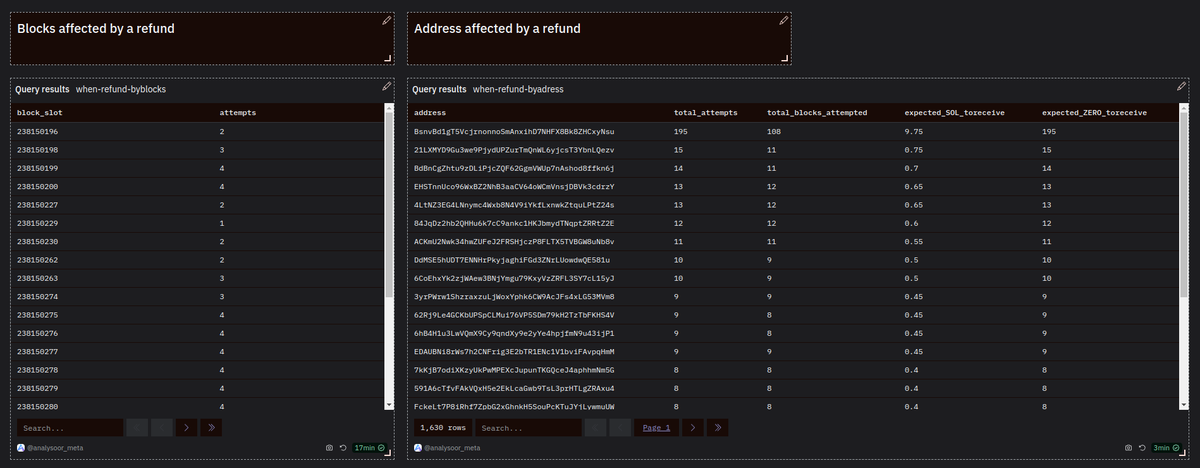Open the when-refund-byadress query link

point(518,89)
